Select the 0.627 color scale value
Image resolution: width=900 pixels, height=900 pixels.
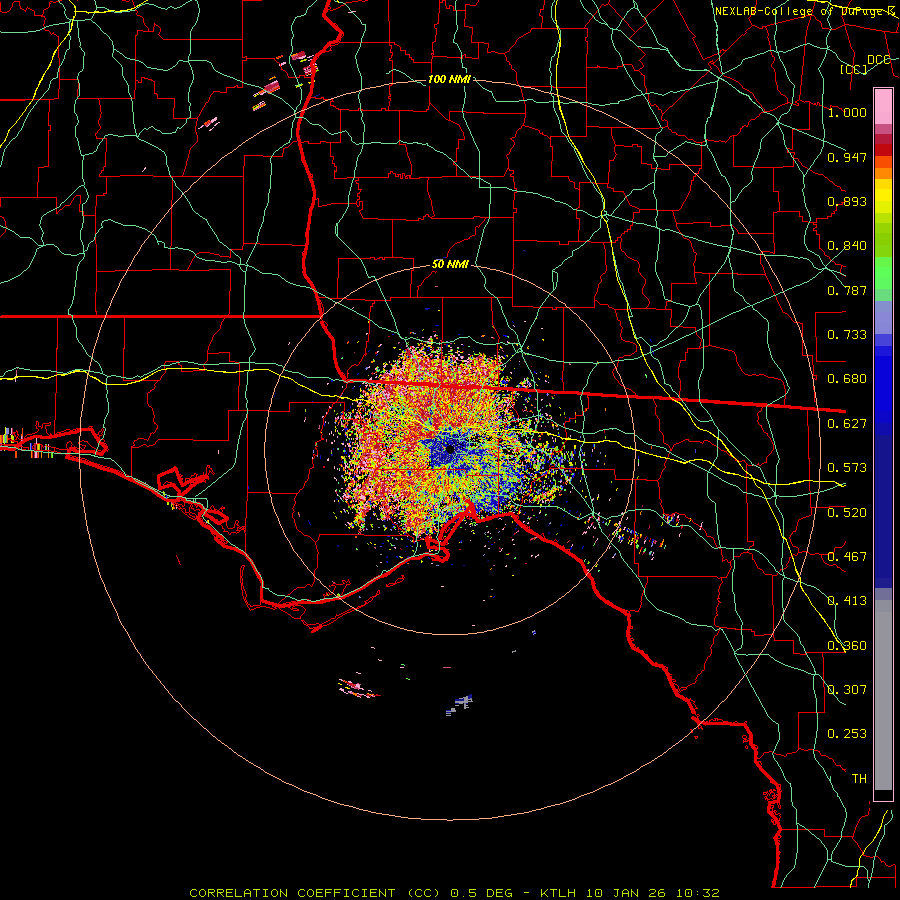(x=847, y=424)
